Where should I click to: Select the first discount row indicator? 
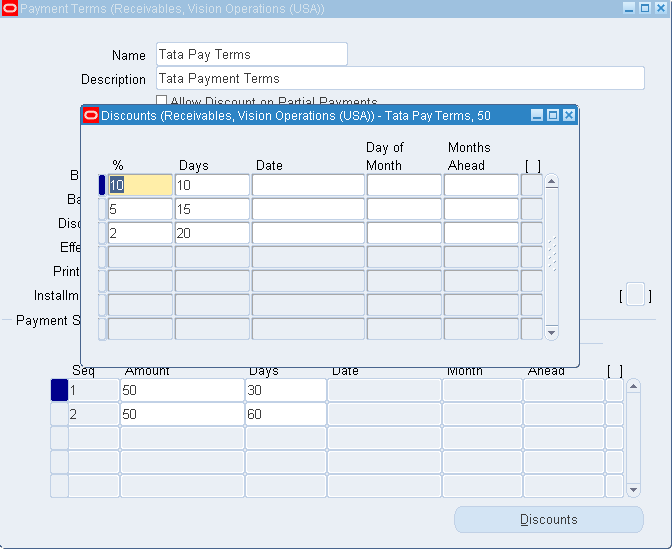click(102, 185)
